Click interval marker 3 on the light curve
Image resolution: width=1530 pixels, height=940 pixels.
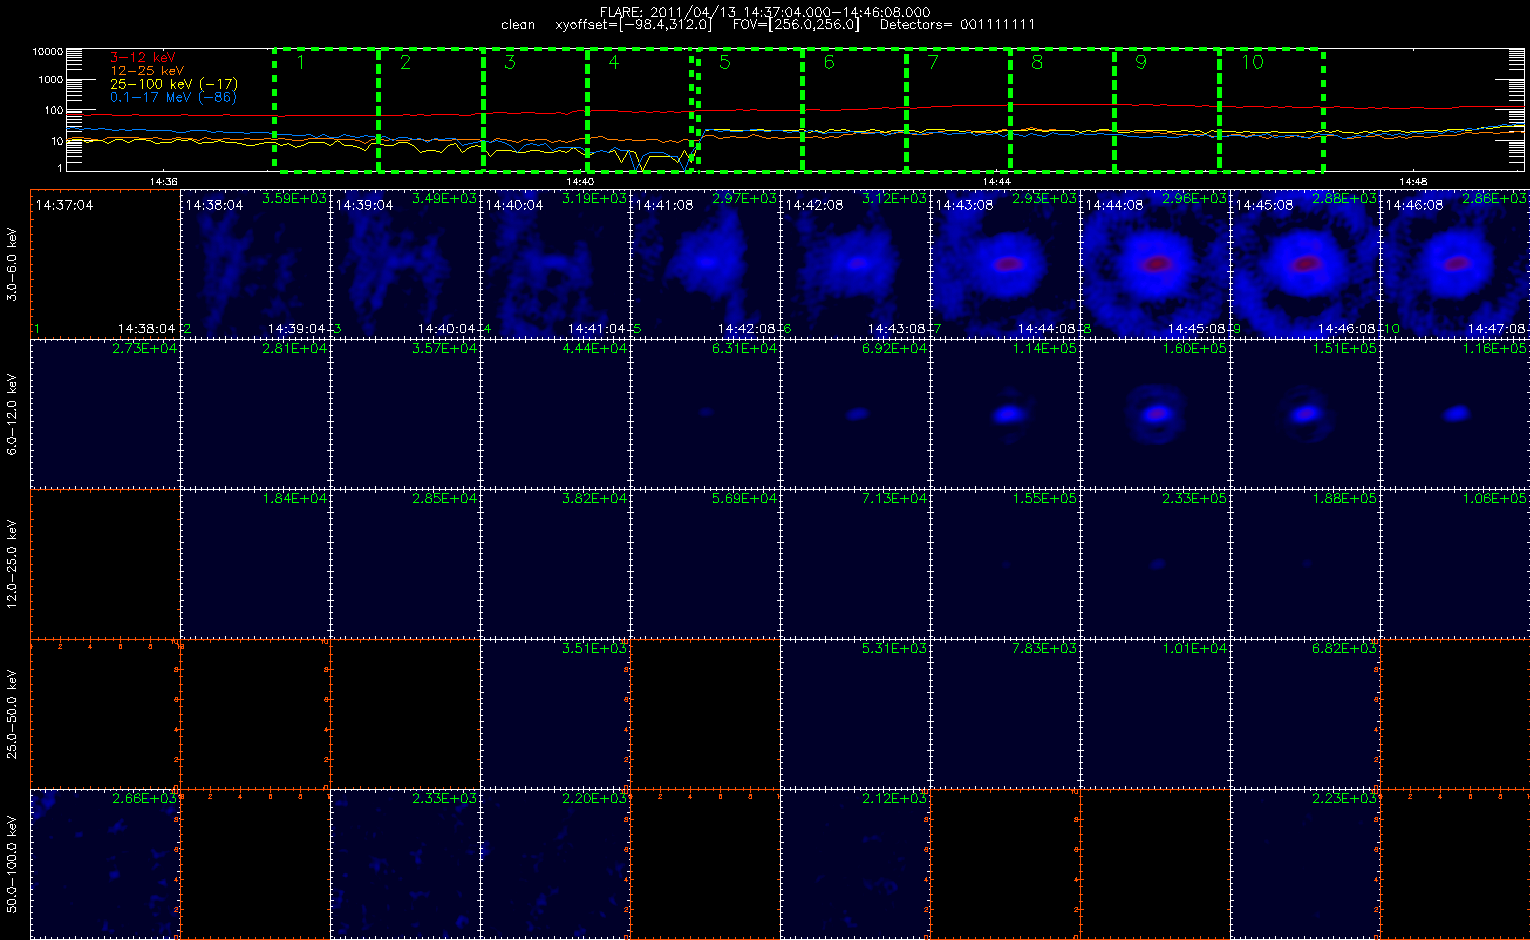click(510, 62)
